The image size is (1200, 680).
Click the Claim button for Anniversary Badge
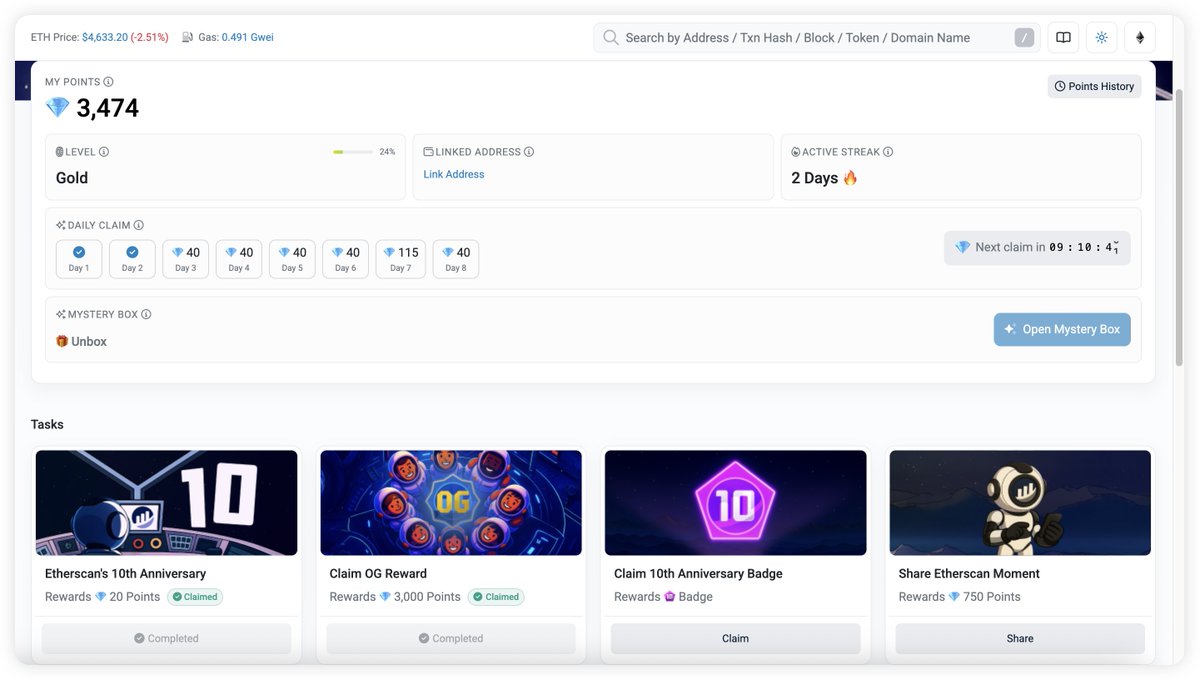736,638
